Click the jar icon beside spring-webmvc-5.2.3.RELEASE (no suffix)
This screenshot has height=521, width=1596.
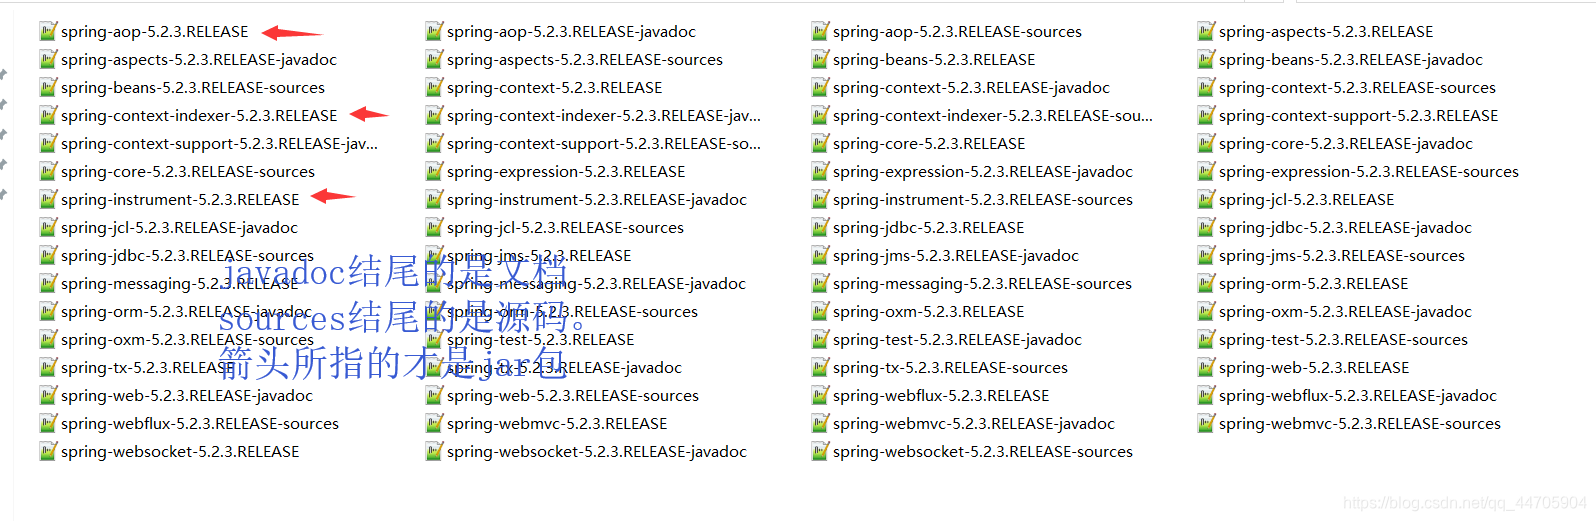point(434,424)
